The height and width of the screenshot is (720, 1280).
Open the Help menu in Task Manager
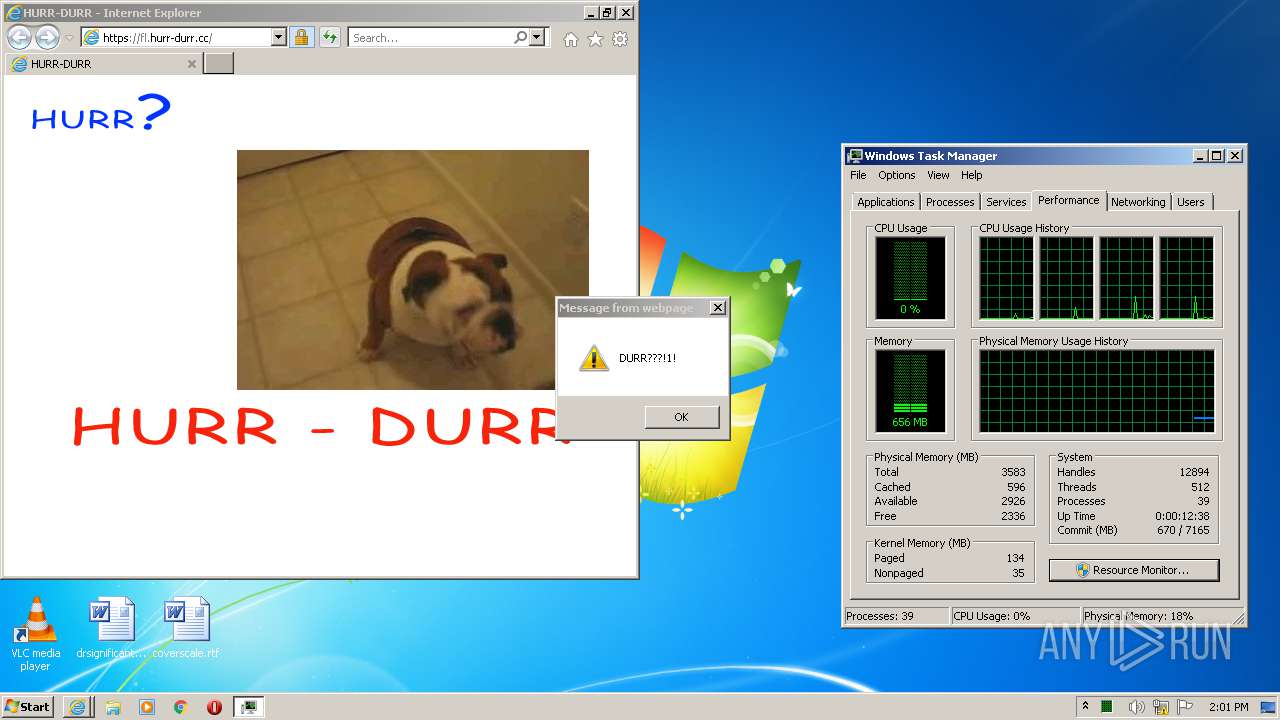972,175
